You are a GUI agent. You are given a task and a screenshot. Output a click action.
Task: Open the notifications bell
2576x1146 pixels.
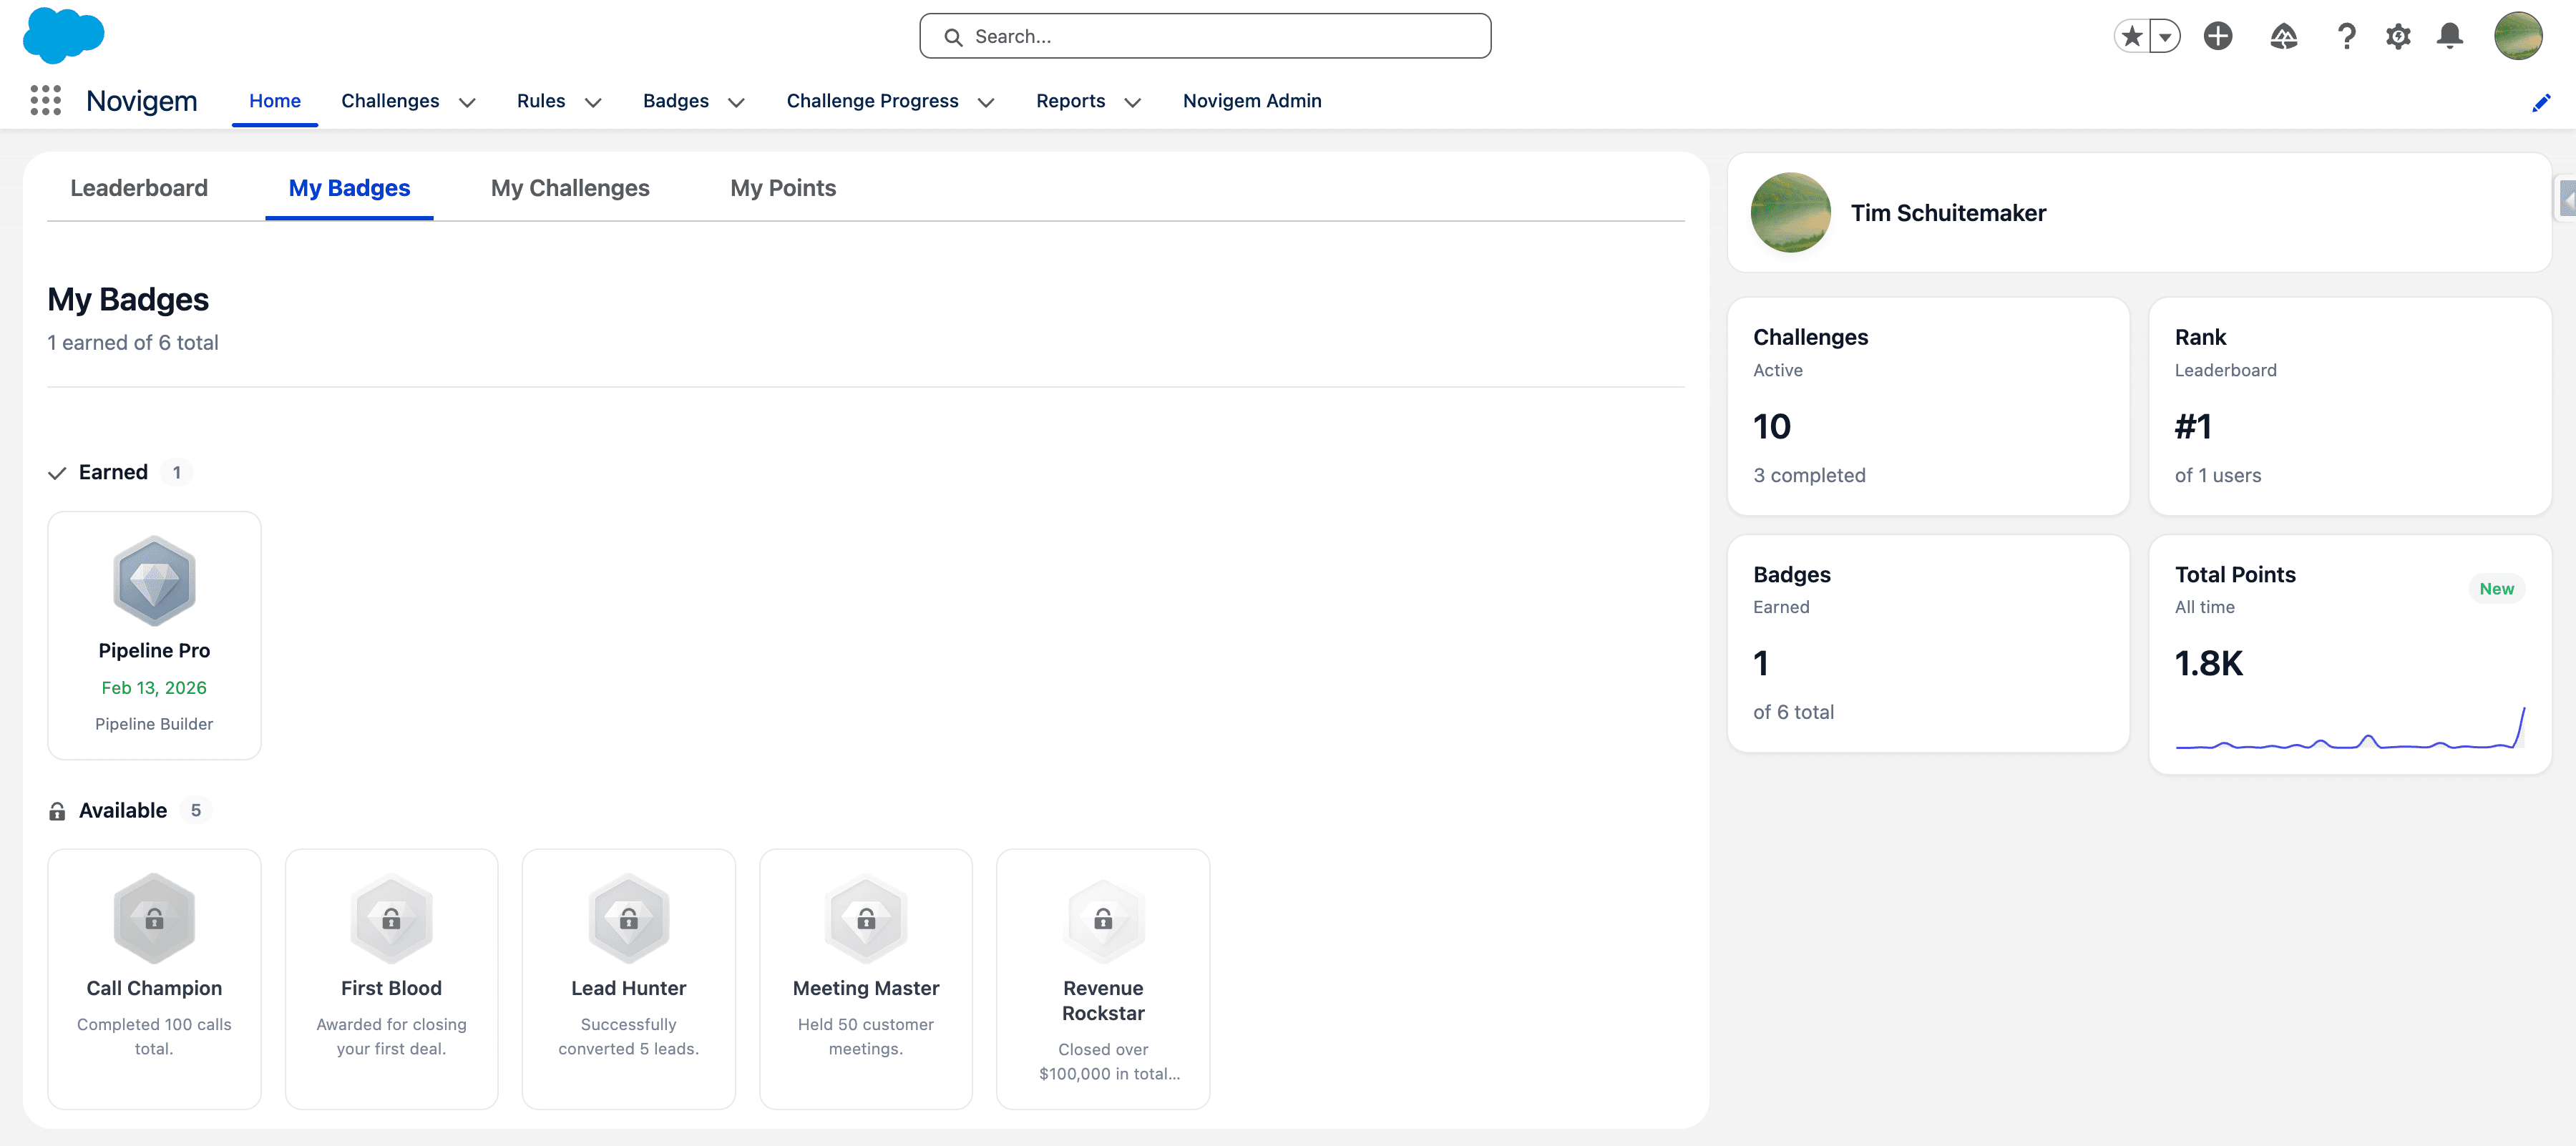[x=2449, y=37]
